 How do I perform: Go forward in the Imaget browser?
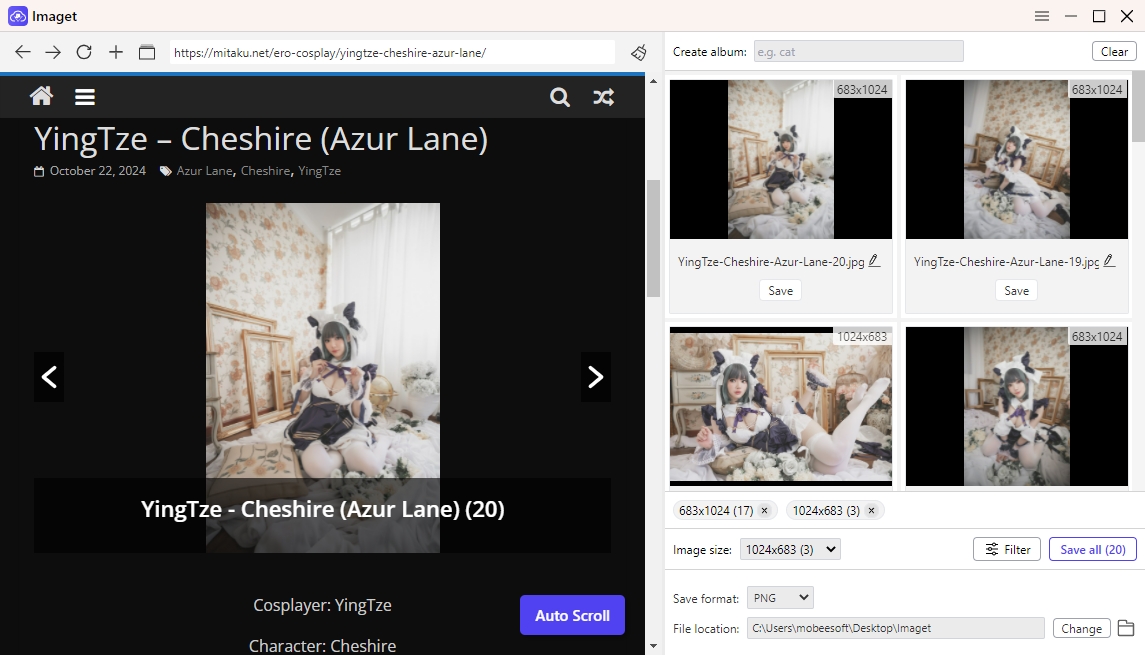53,52
